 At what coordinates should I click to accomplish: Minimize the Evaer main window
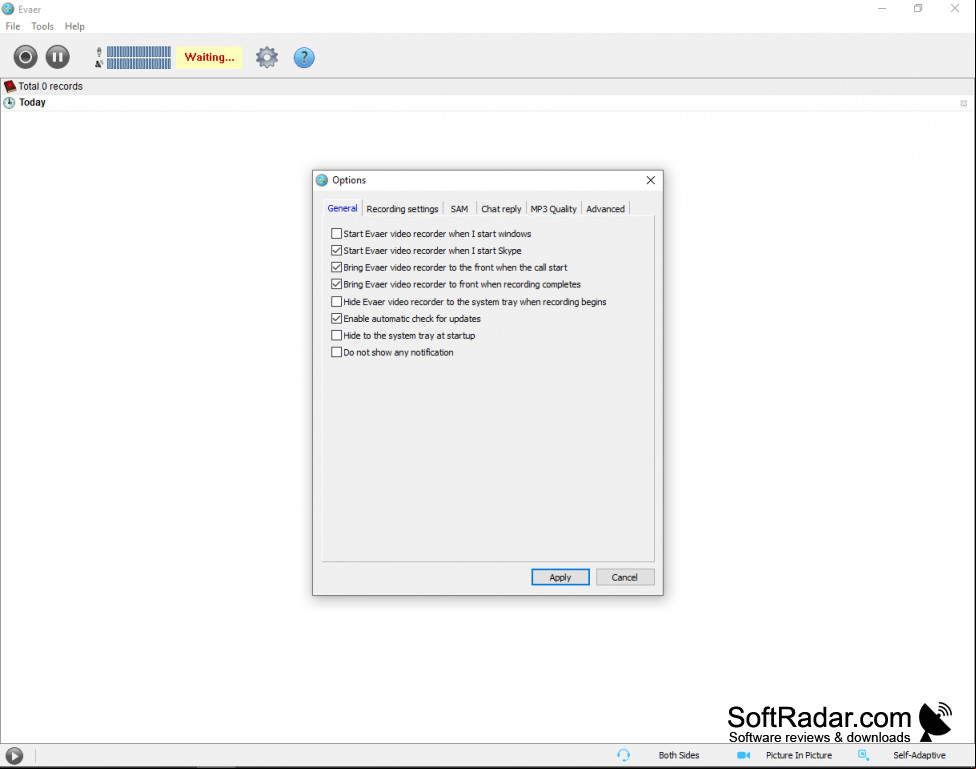click(882, 9)
